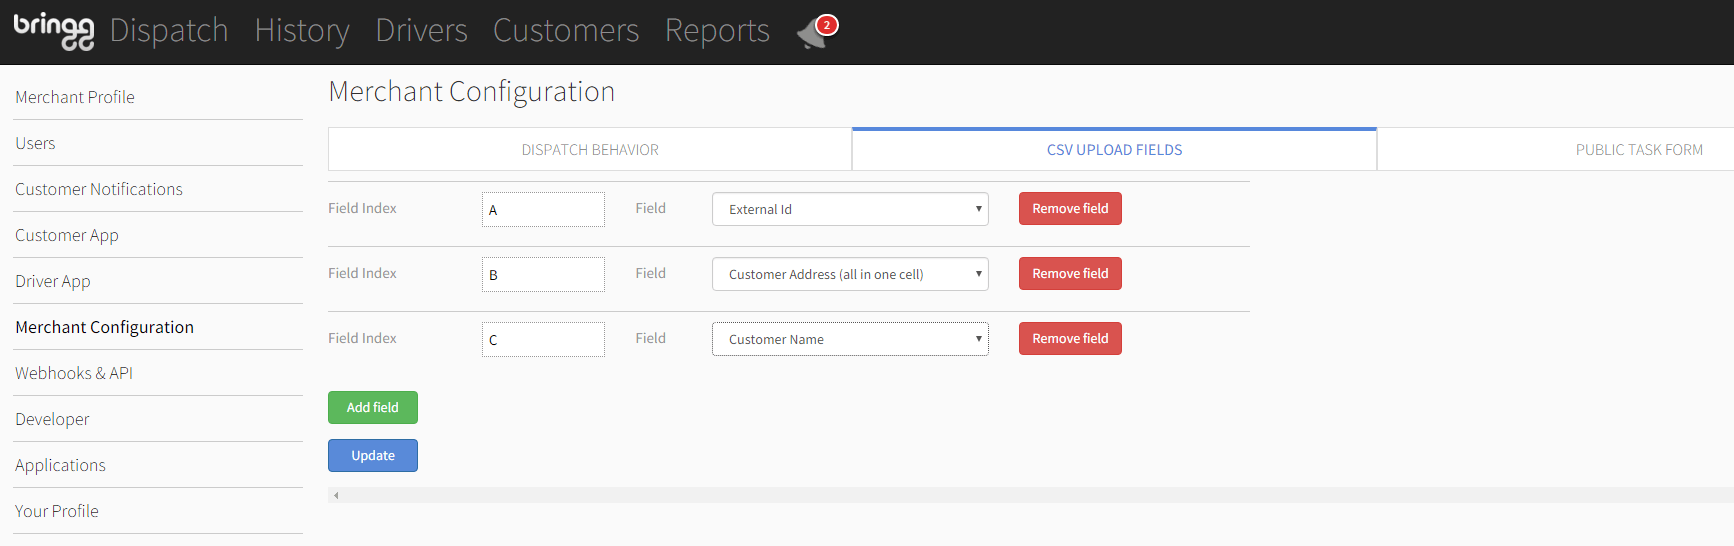The width and height of the screenshot is (1734, 546).
Task: Open the Customer Name field dropdown
Action: (x=850, y=339)
